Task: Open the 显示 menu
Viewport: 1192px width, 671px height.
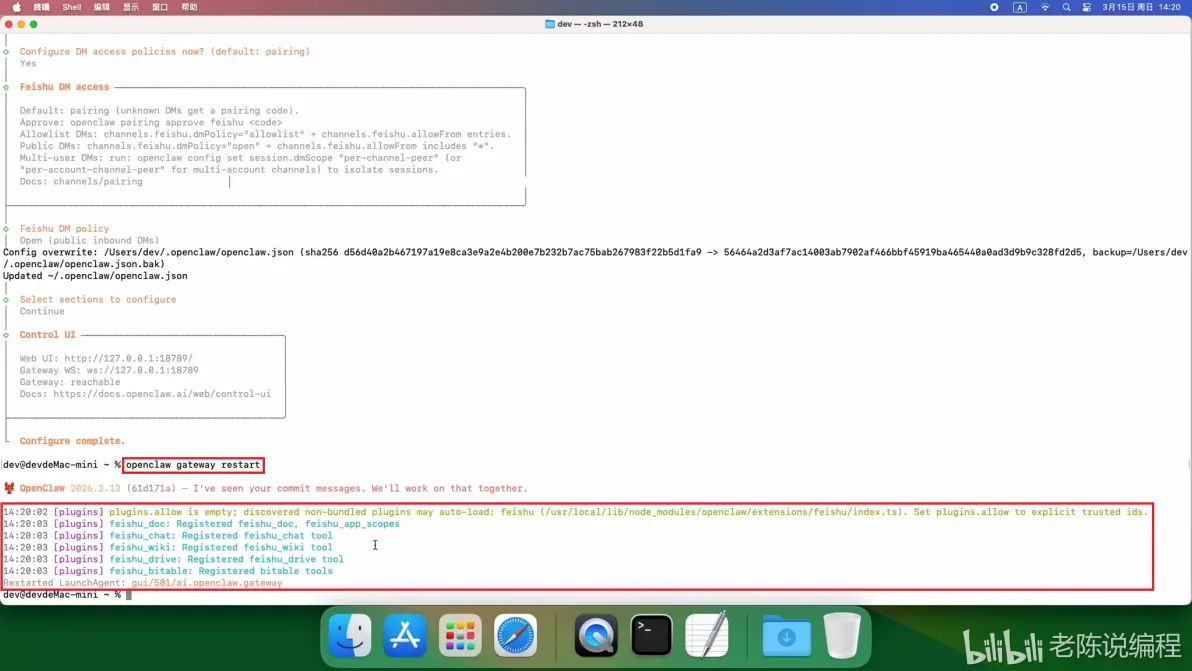Action: coord(131,7)
